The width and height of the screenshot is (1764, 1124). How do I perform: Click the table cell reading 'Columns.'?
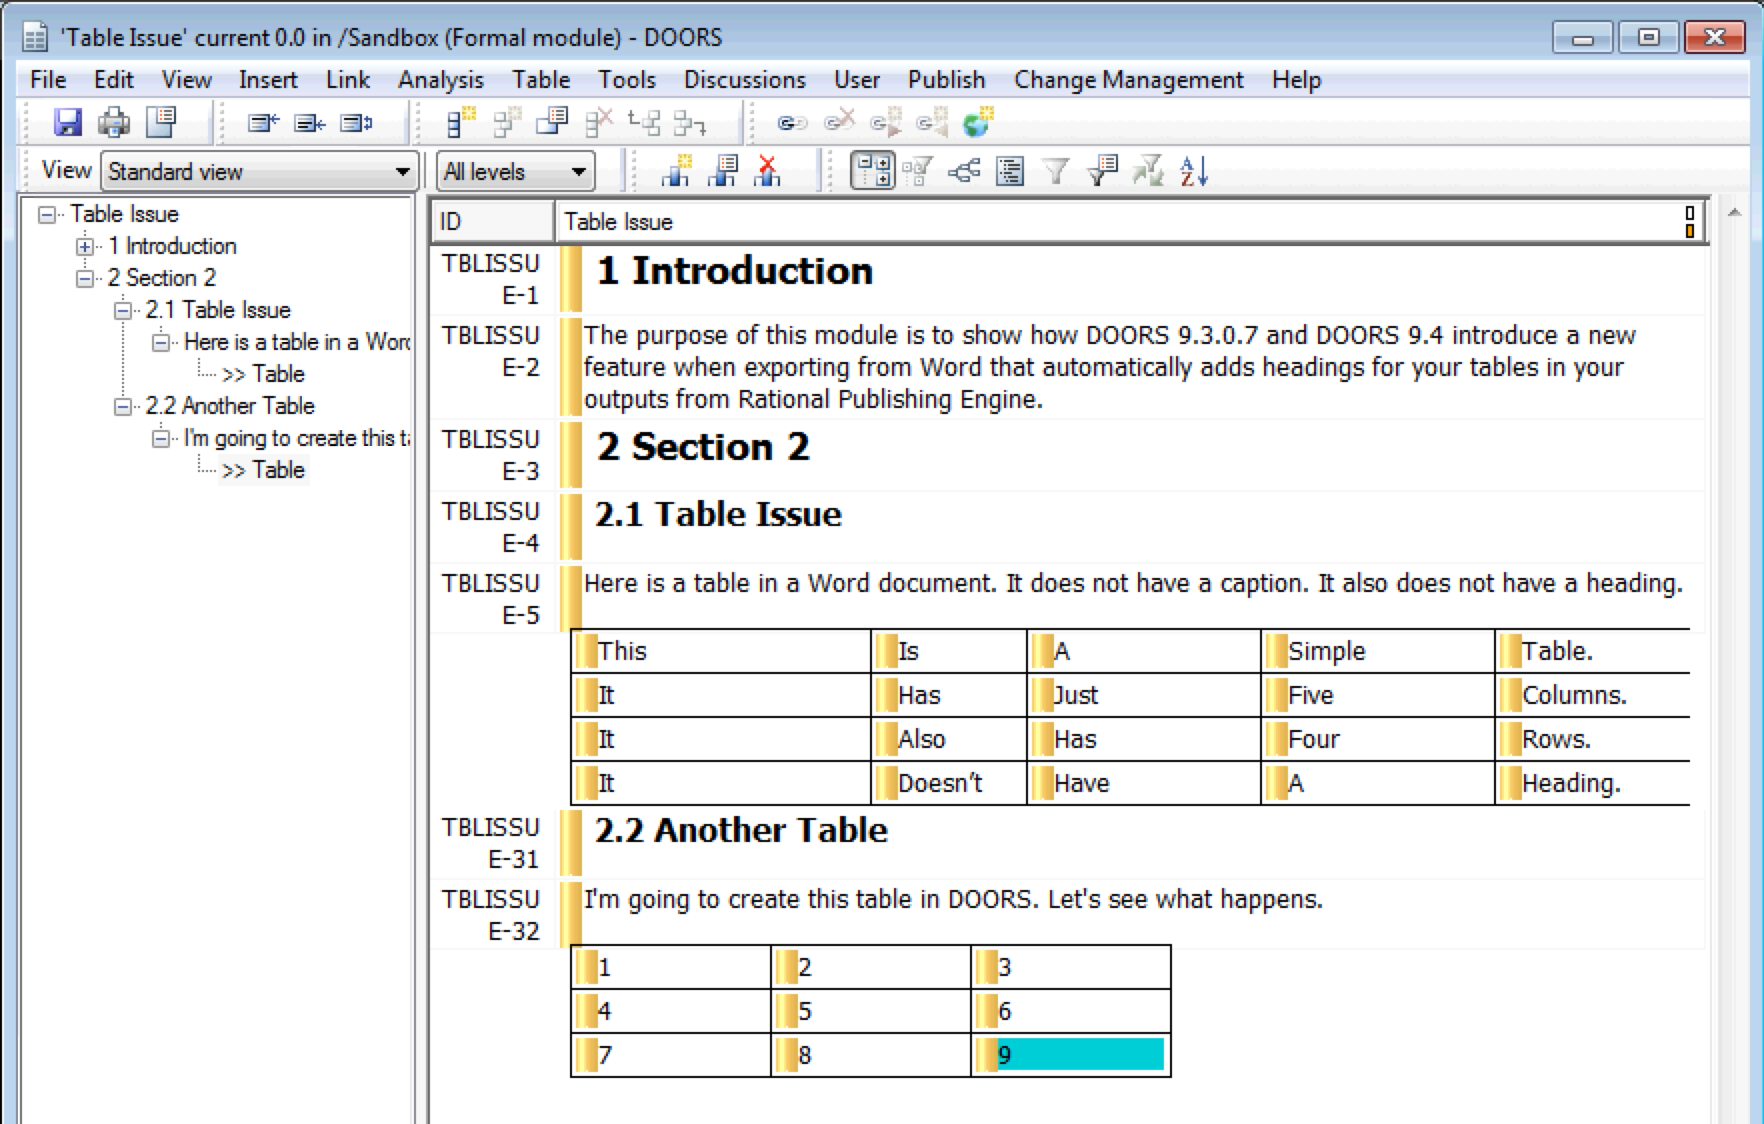click(x=1592, y=695)
